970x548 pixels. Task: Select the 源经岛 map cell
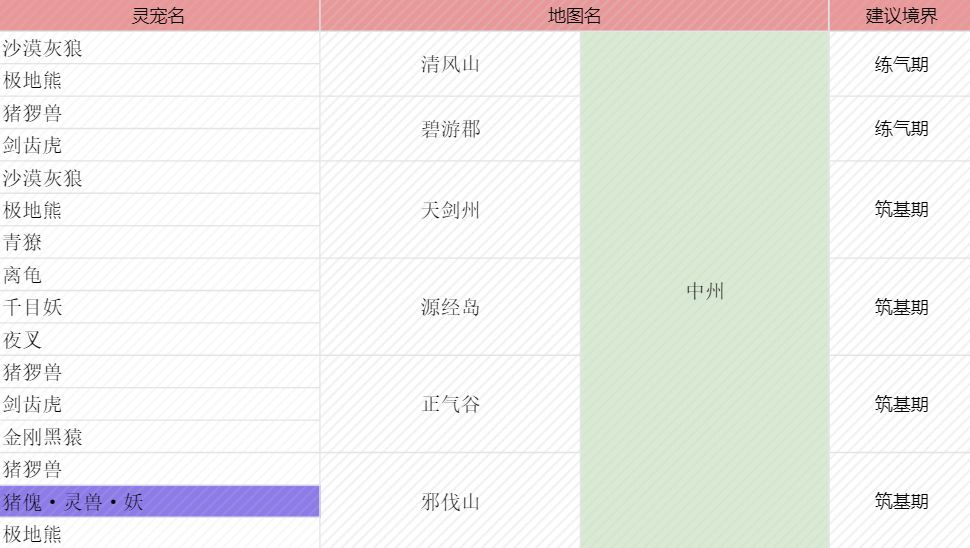(450, 307)
